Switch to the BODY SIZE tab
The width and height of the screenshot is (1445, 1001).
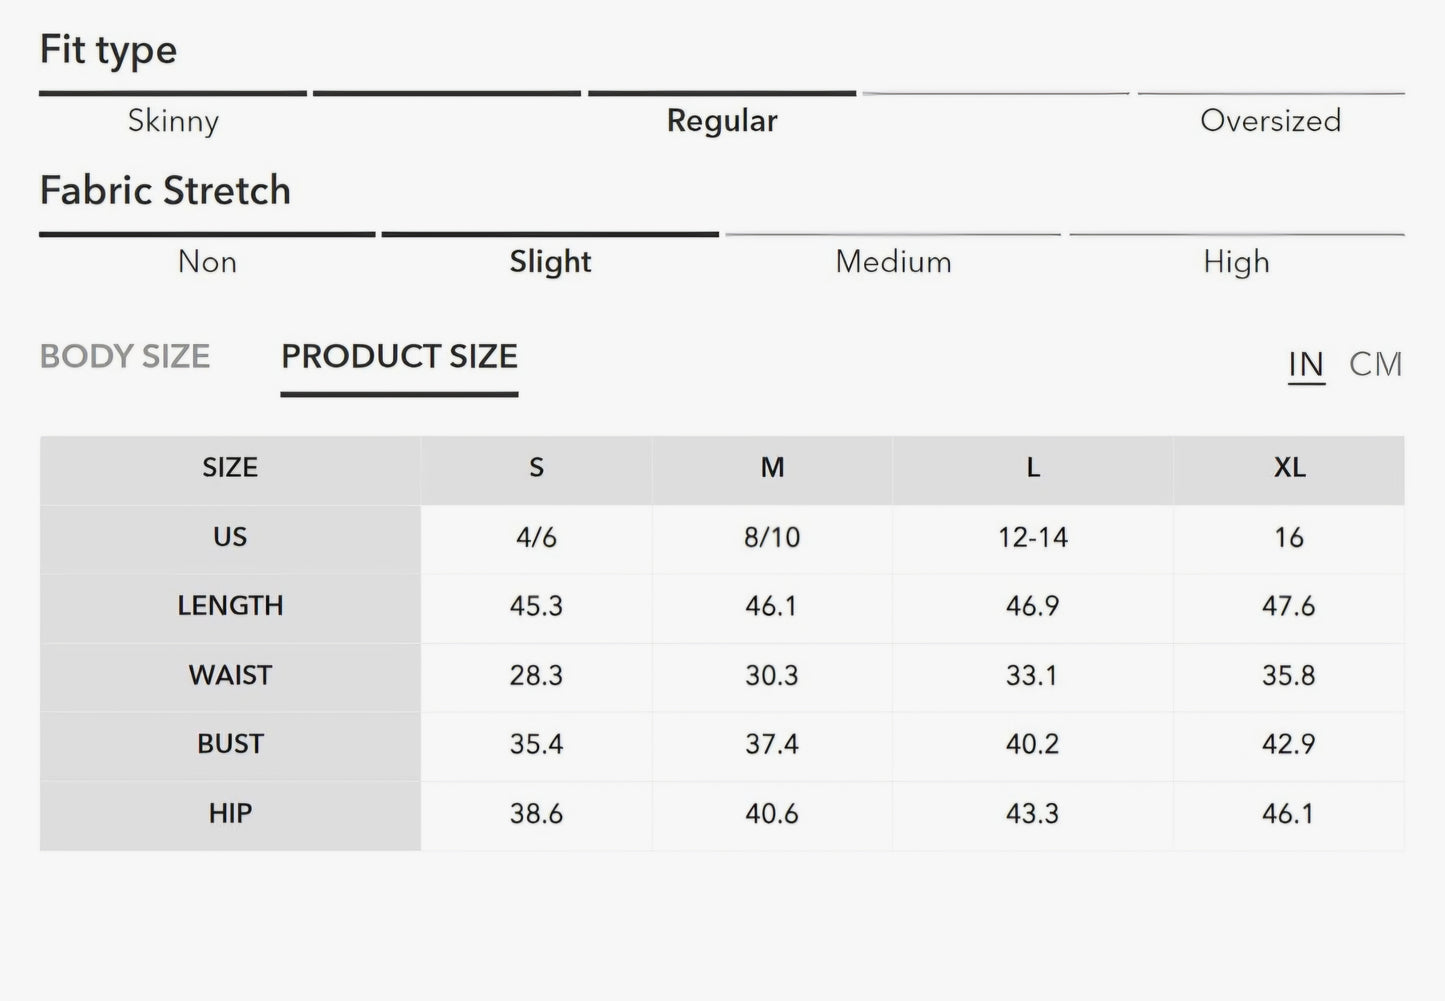tap(125, 357)
